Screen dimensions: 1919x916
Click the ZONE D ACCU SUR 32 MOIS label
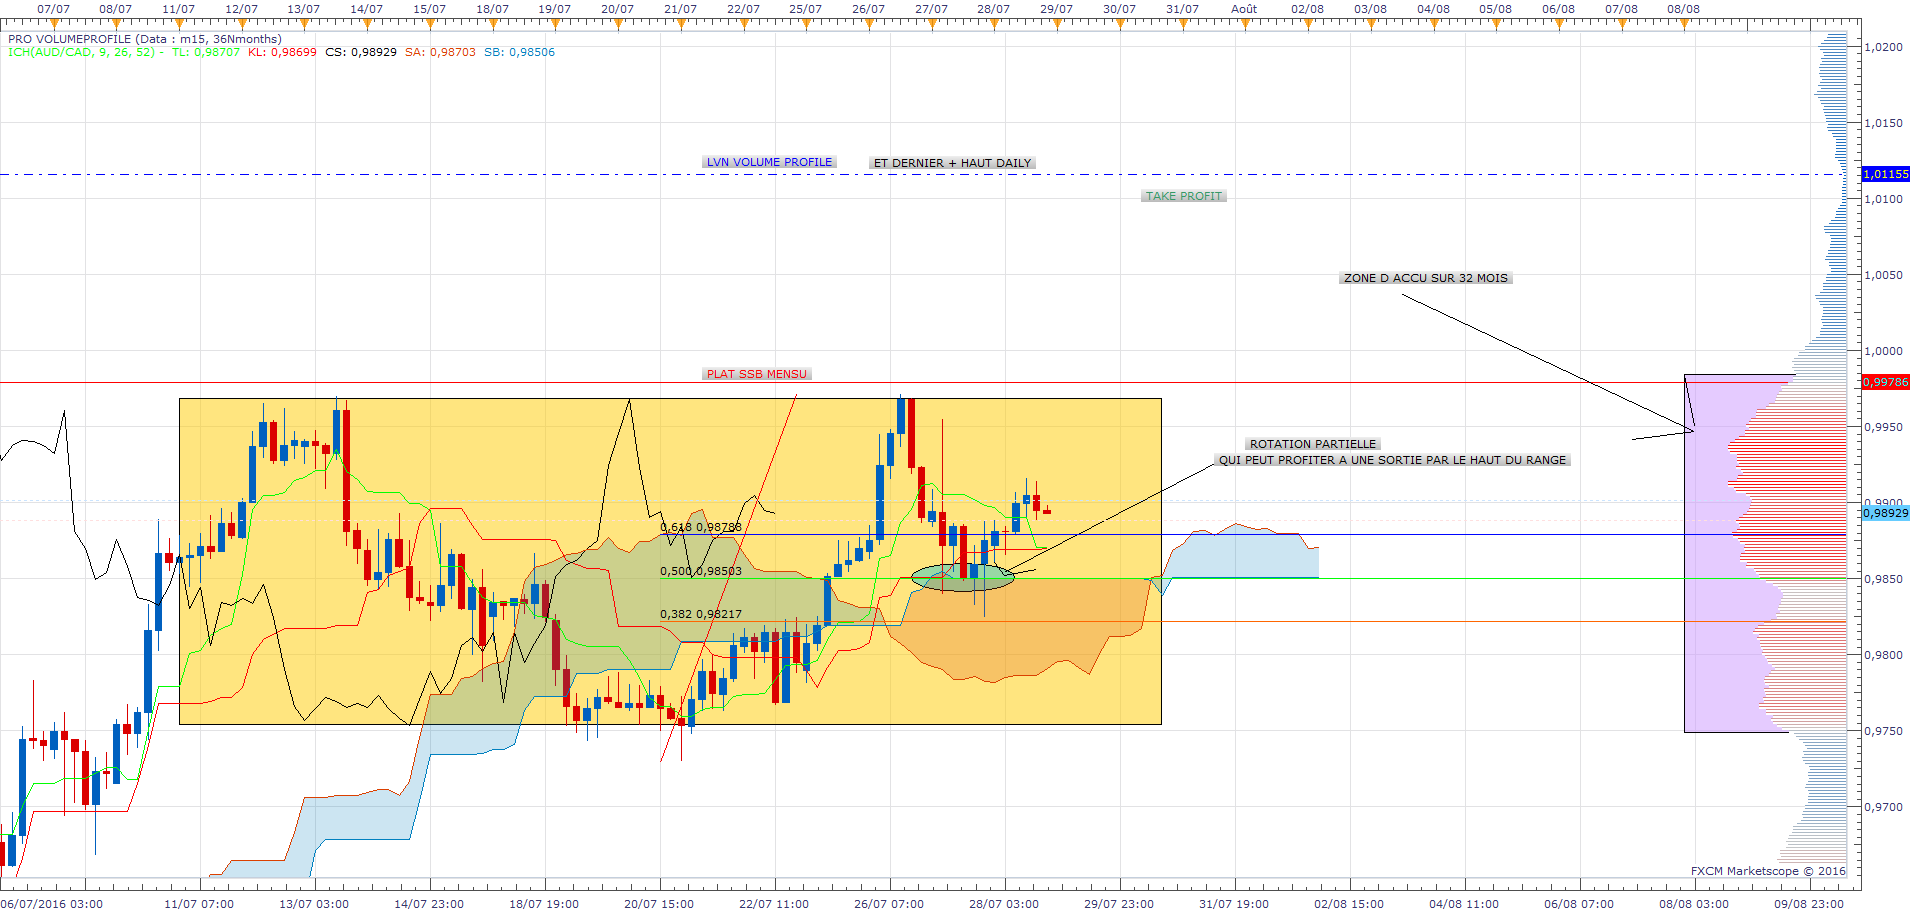[1426, 278]
